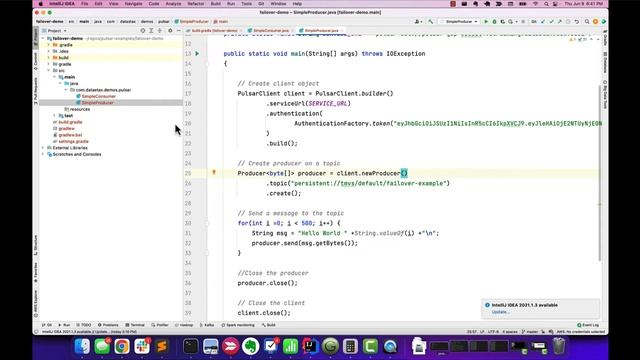Screen dimensions: 640x360
Task: Select build.gradle in project tree
Action: 70,122
